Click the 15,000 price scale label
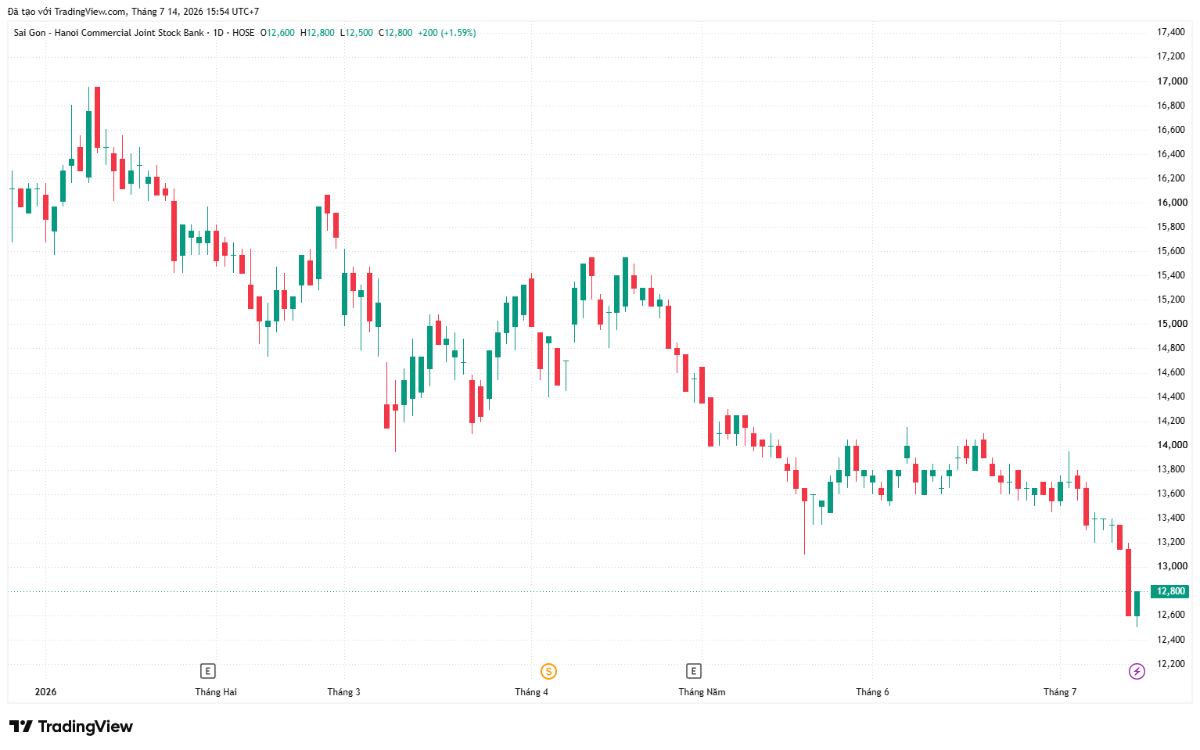The image size is (1200, 750). 1170,324
